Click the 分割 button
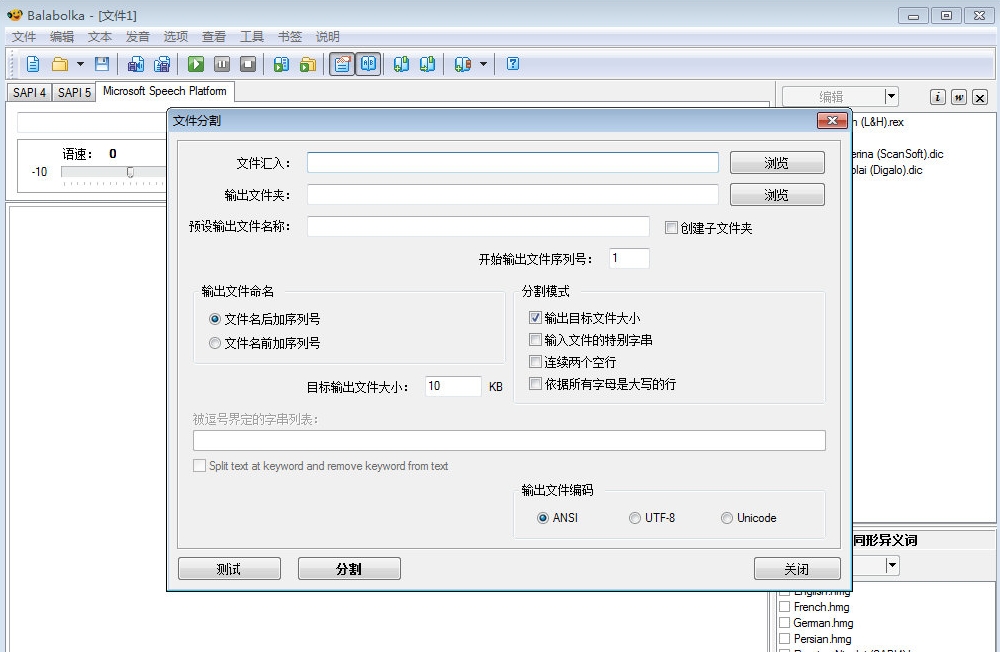 click(x=349, y=568)
